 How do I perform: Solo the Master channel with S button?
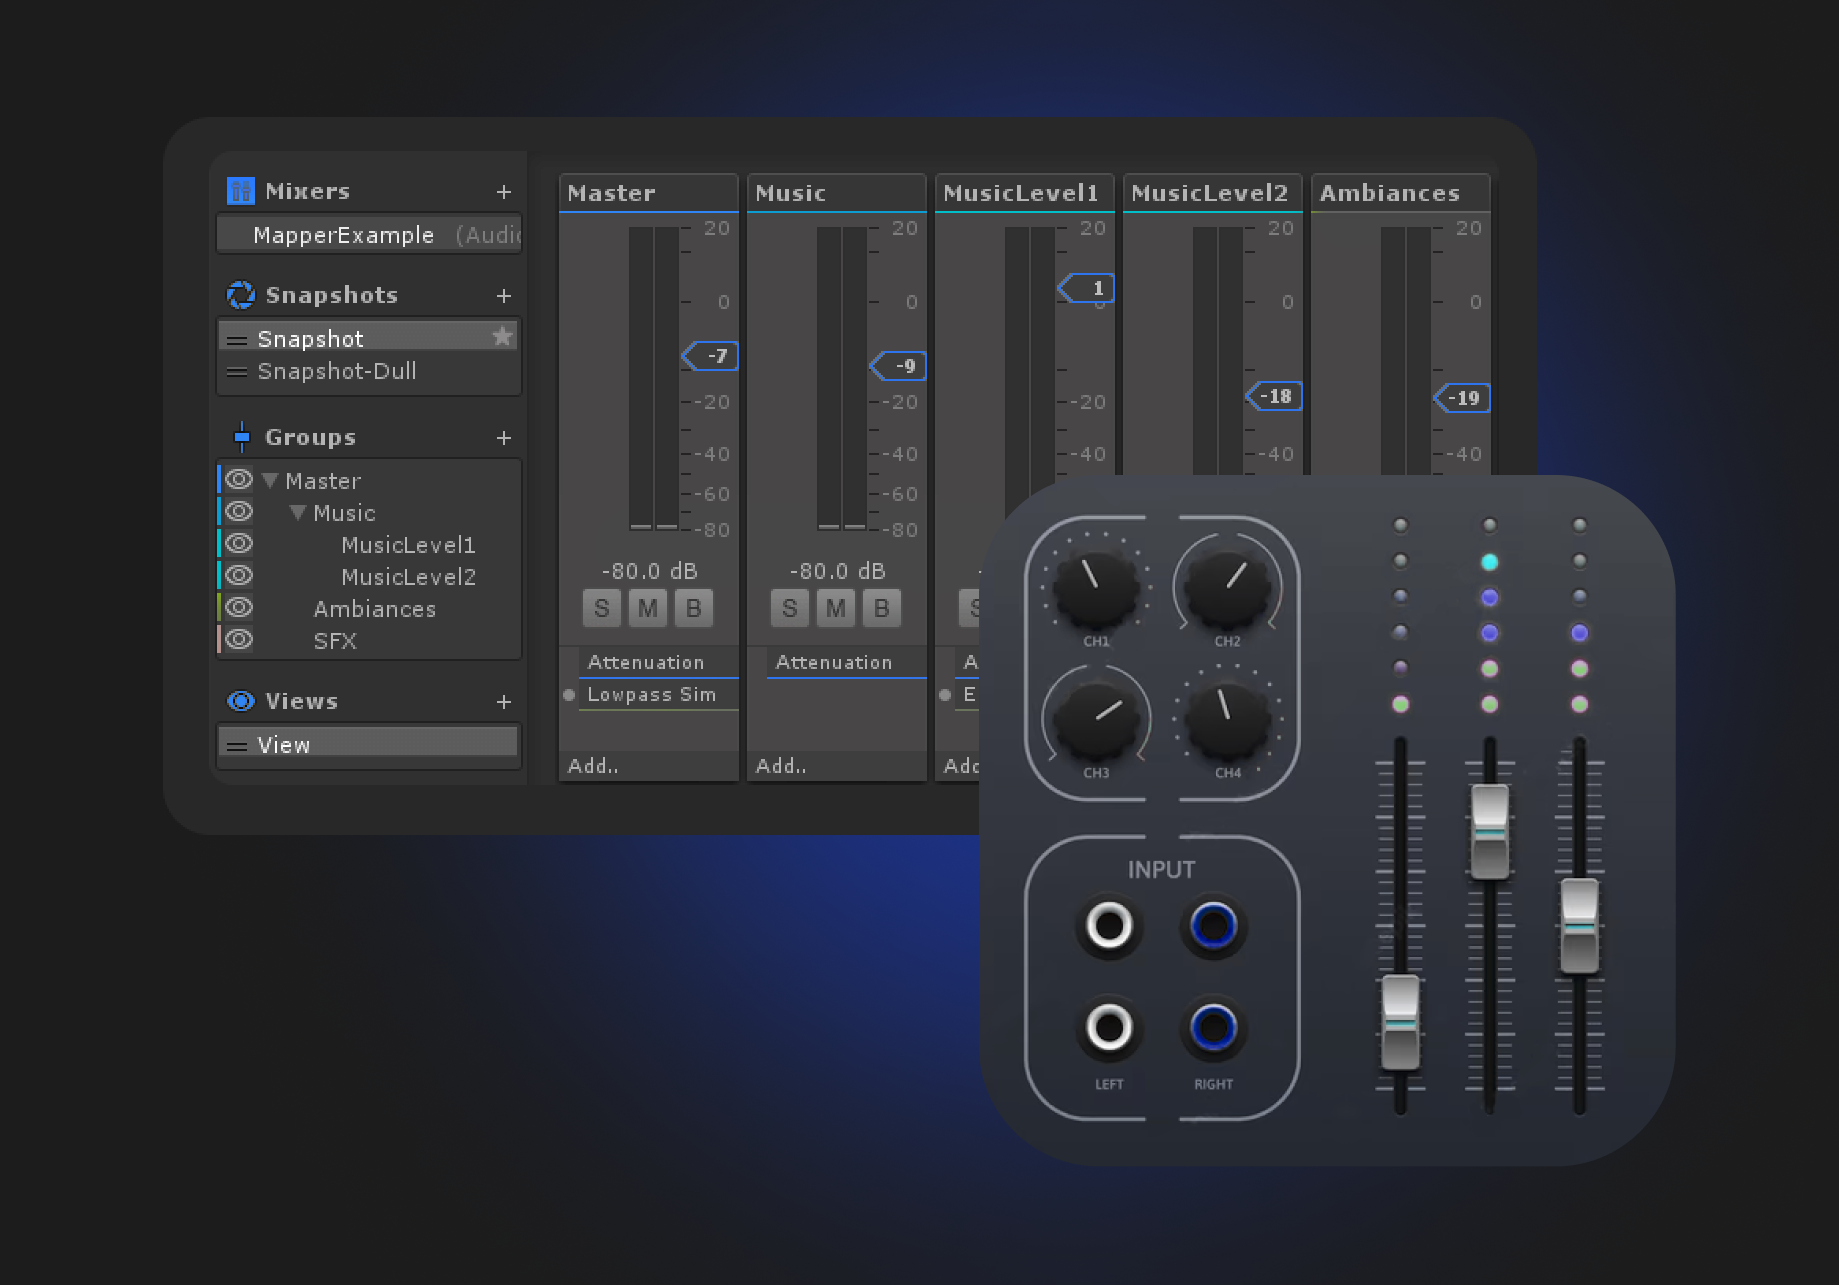[601, 608]
